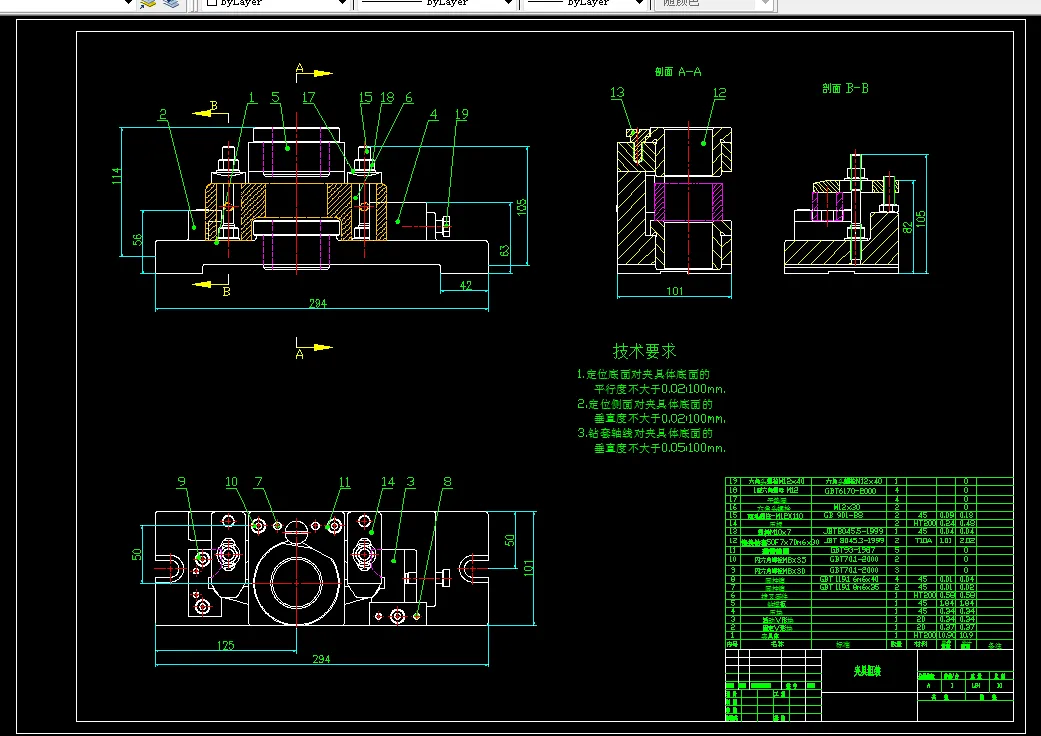Click the left "50" dimension in plan view
Image resolution: width=1041 pixels, height=736 pixels.
(137, 554)
